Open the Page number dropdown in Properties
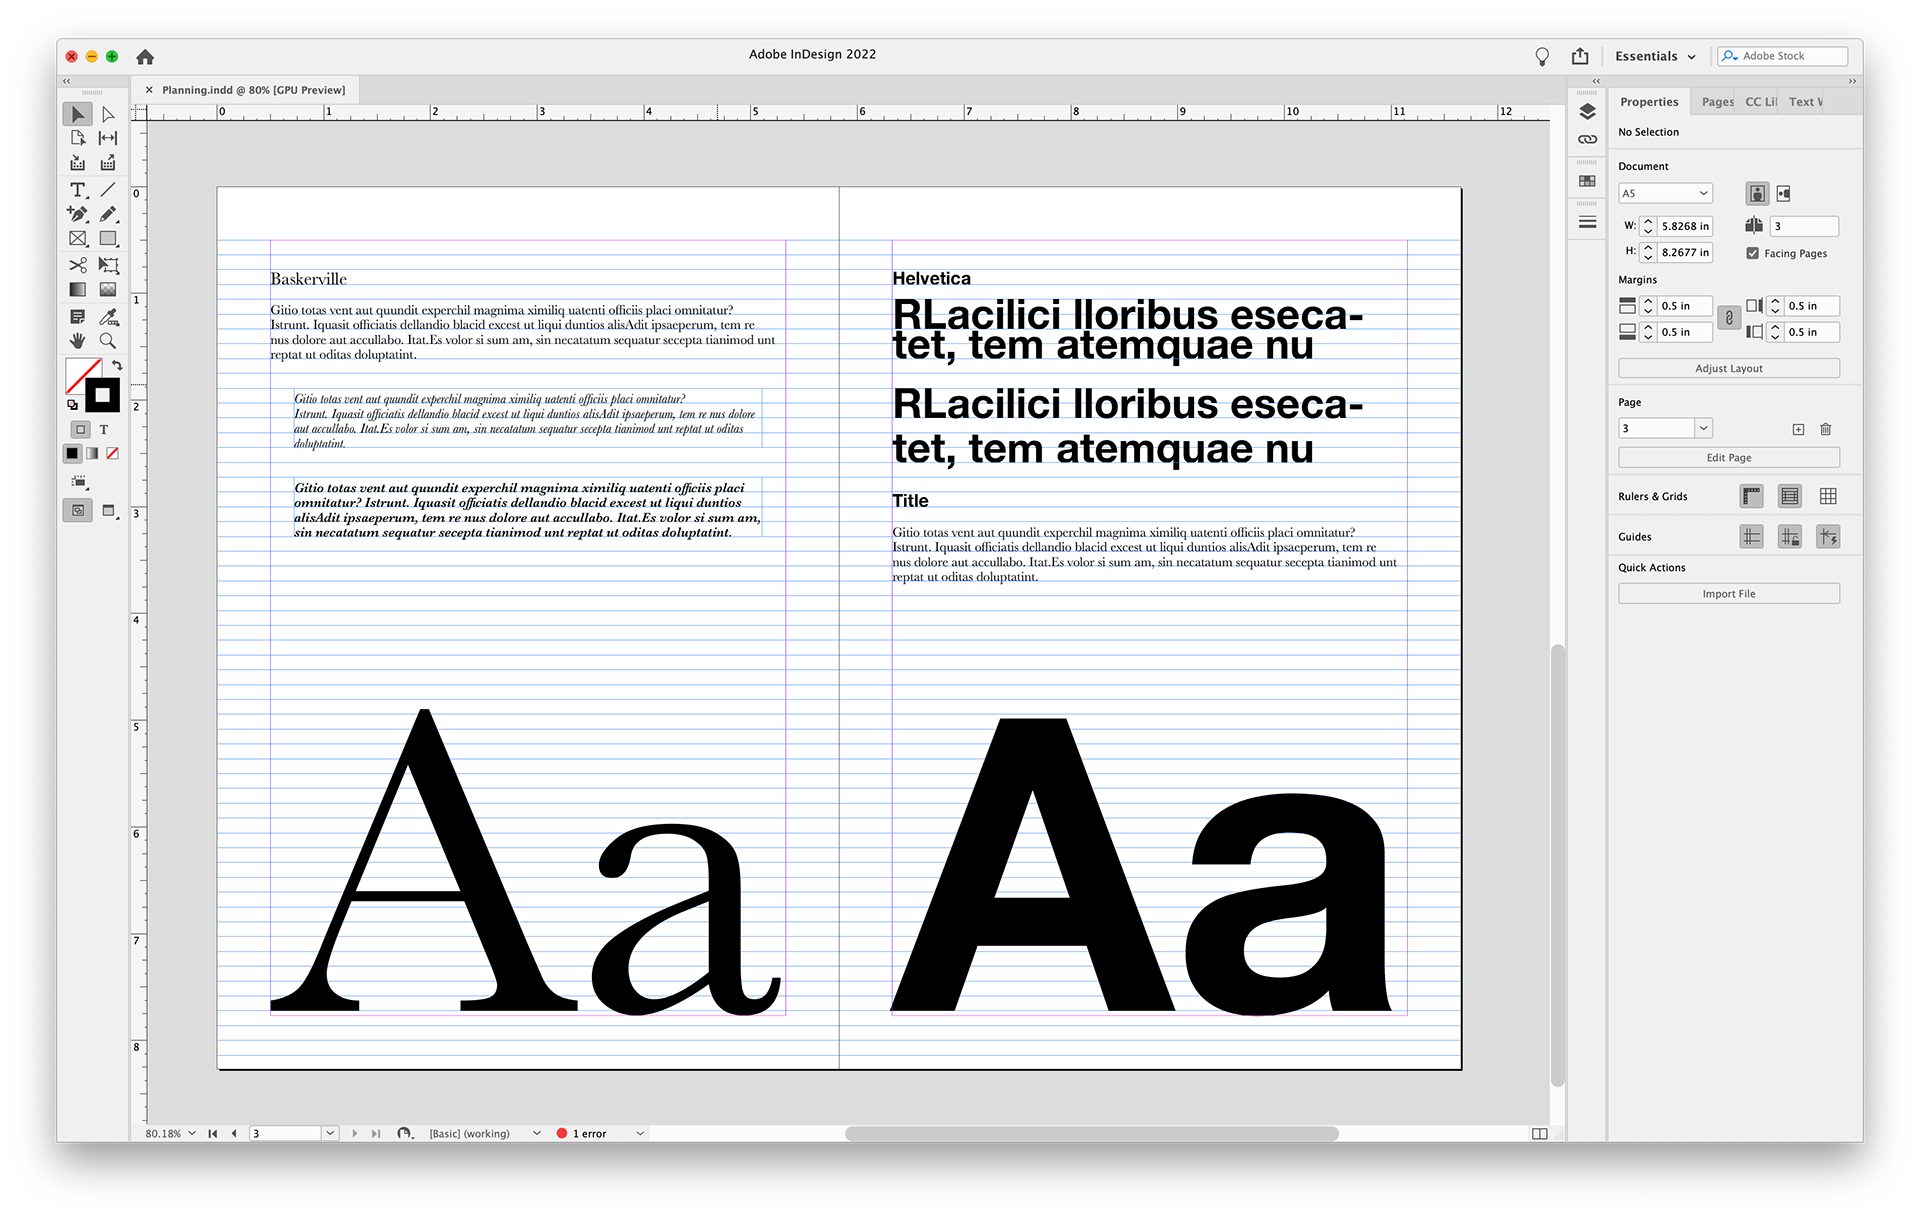The width and height of the screenshot is (1920, 1217). [x=1703, y=428]
